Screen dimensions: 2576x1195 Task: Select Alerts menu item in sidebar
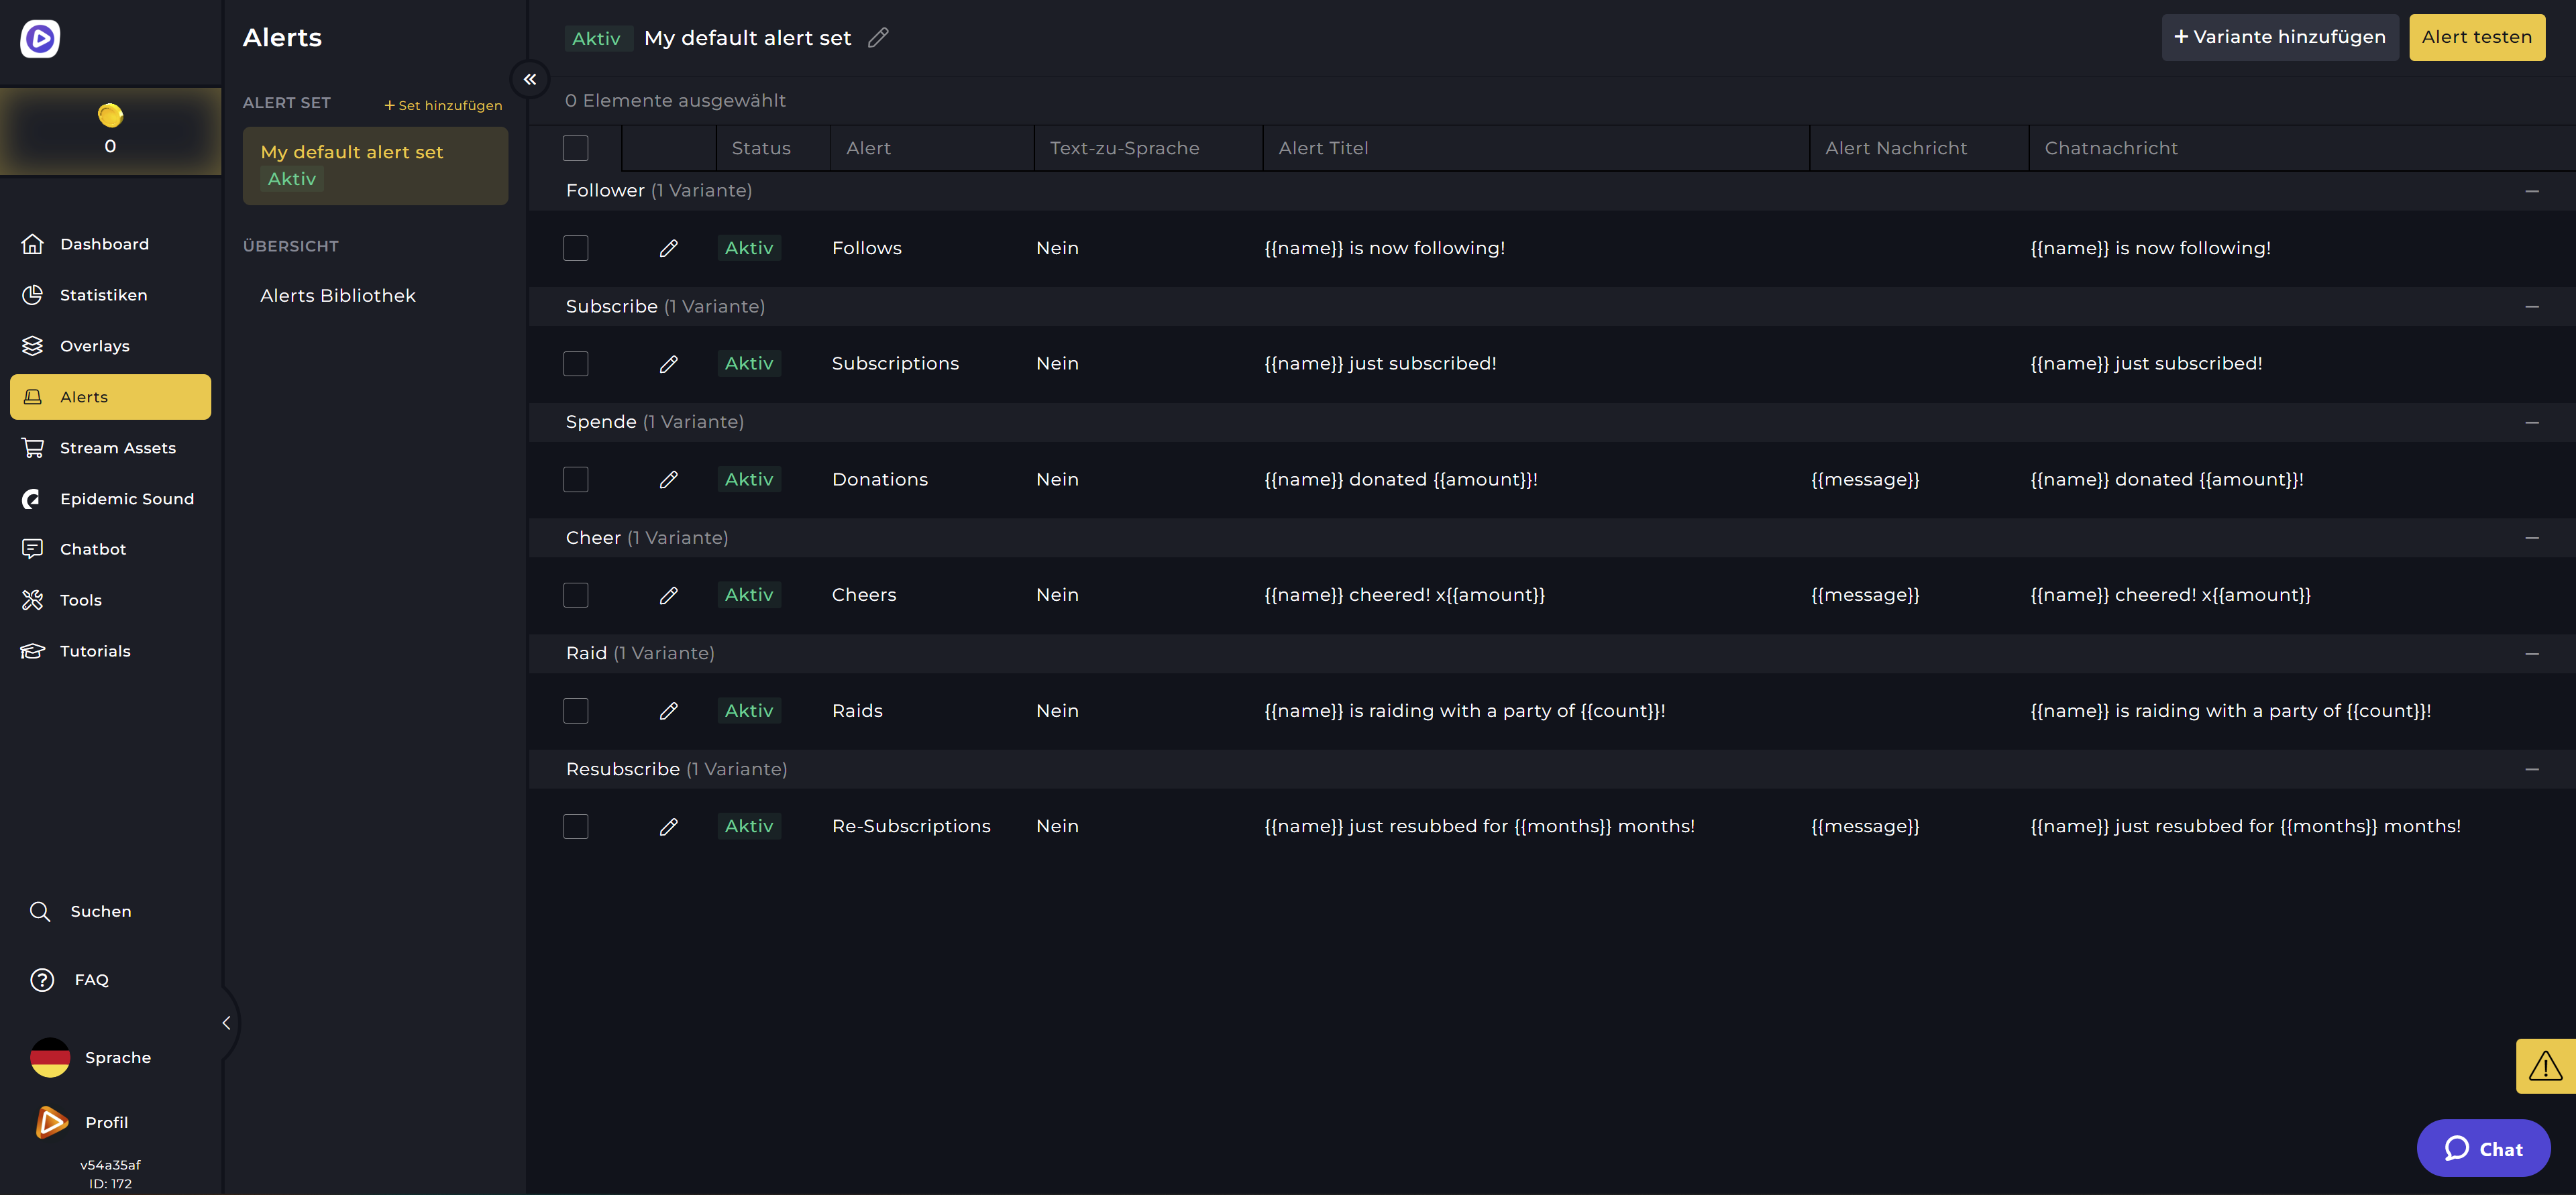pyautogui.click(x=110, y=396)
